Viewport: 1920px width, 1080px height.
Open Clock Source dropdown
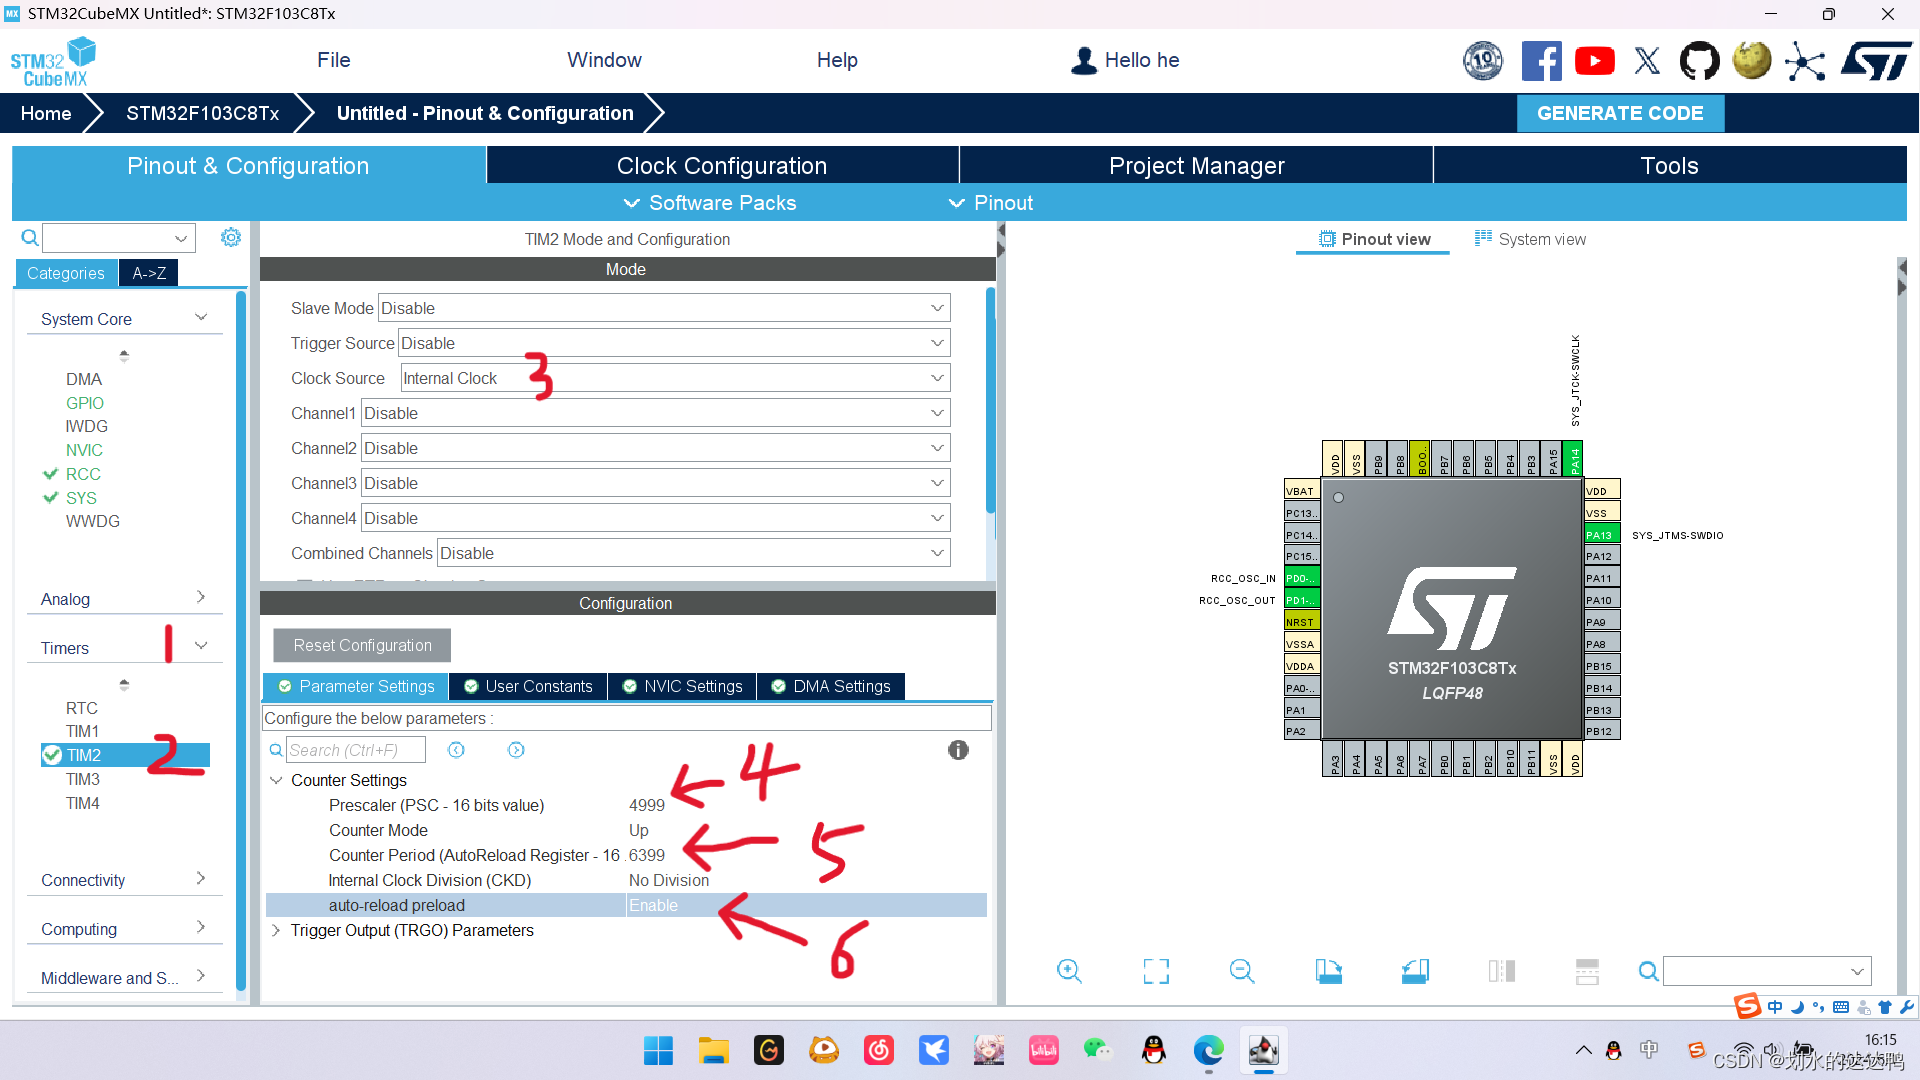point(675,378)
